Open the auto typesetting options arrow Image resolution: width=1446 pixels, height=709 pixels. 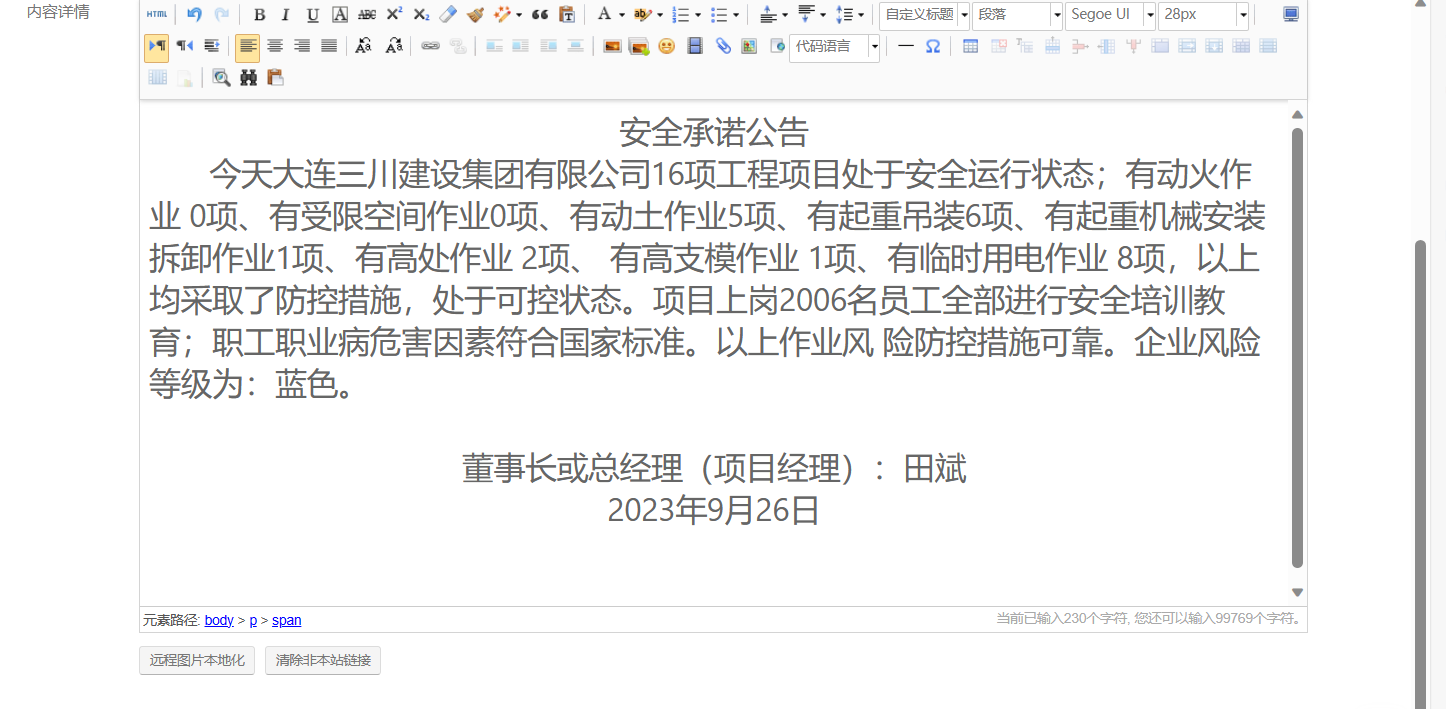tap(519, 15)
